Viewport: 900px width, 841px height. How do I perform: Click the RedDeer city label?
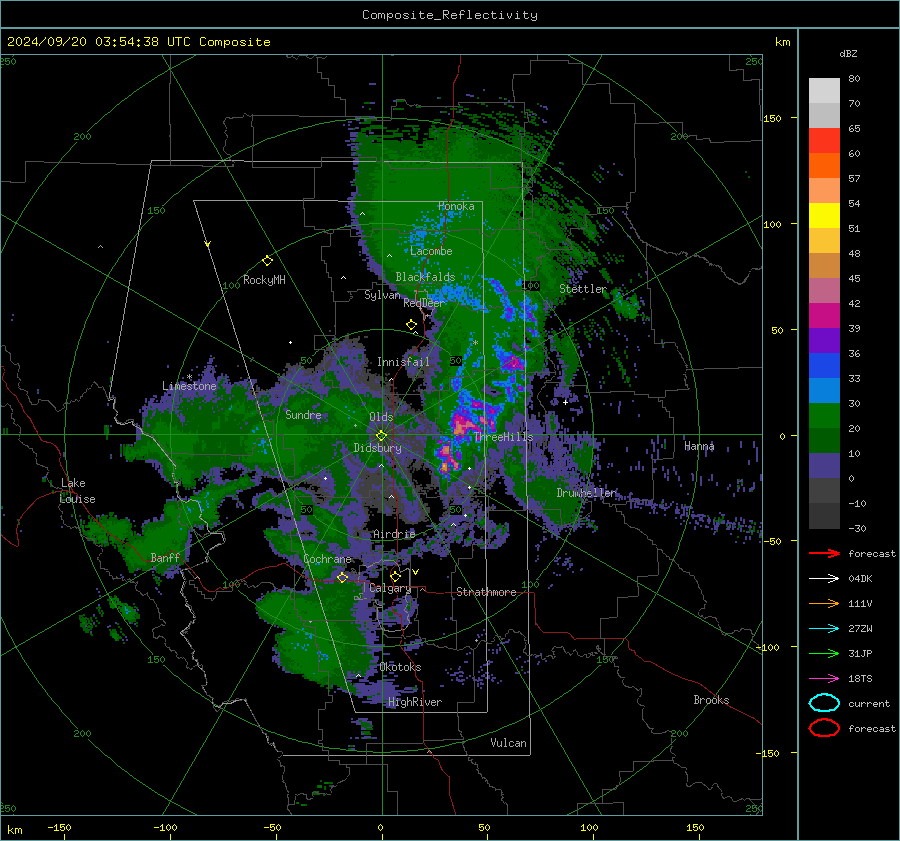(x=424, y=303)
